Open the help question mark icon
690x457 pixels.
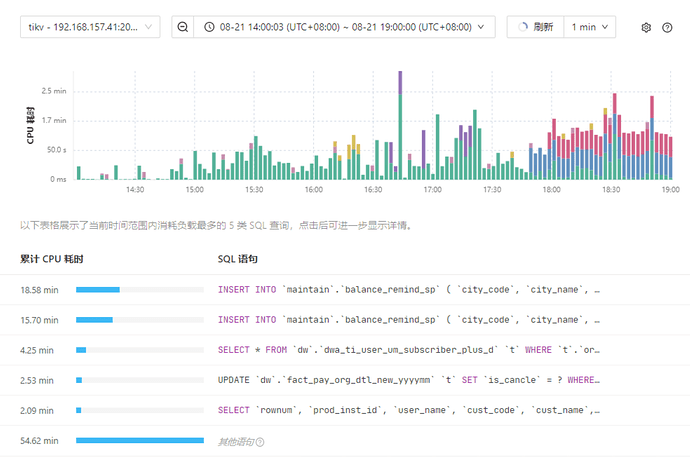click(667, 28)
